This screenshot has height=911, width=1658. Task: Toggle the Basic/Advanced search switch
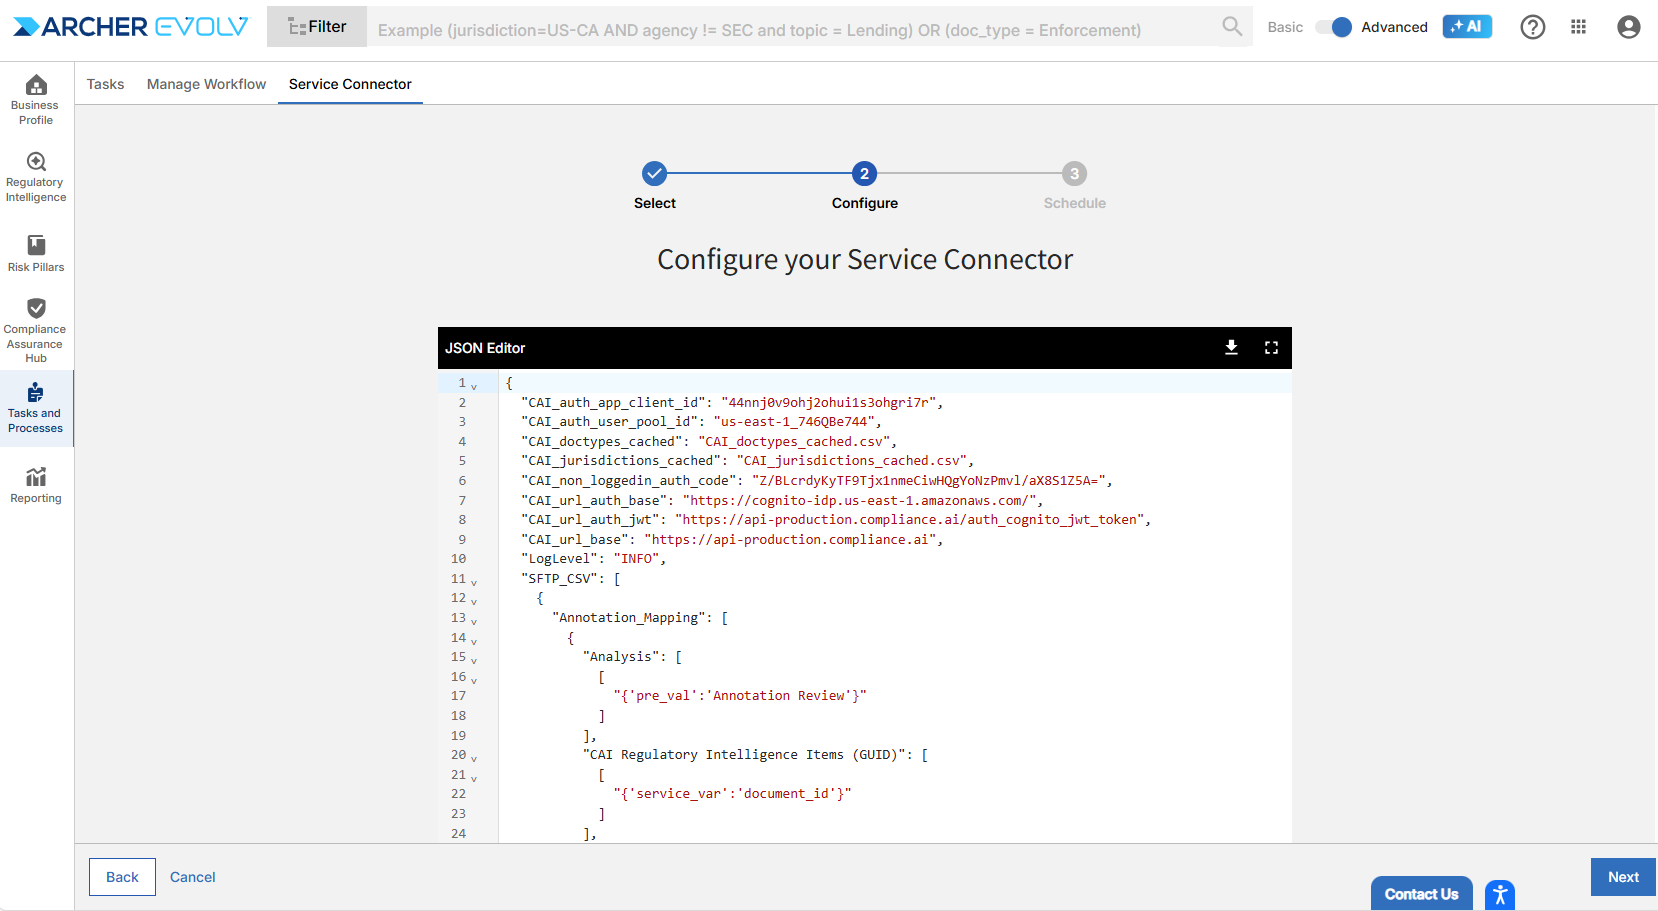tap(1334, 27)
